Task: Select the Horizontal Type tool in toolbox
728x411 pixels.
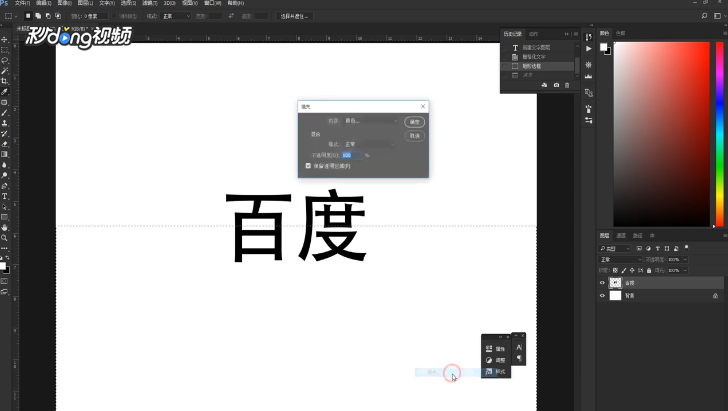Action: 5,196
